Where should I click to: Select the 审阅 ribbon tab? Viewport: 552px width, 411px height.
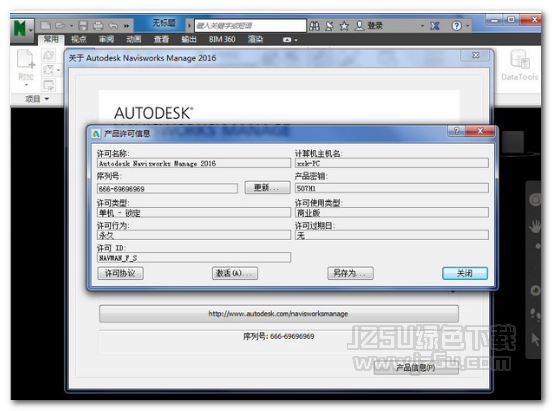click(106, 39)
